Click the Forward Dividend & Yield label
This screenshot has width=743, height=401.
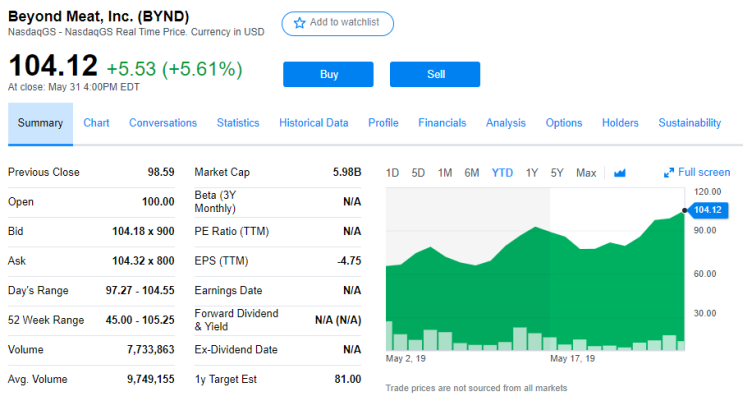coord(236,320)
